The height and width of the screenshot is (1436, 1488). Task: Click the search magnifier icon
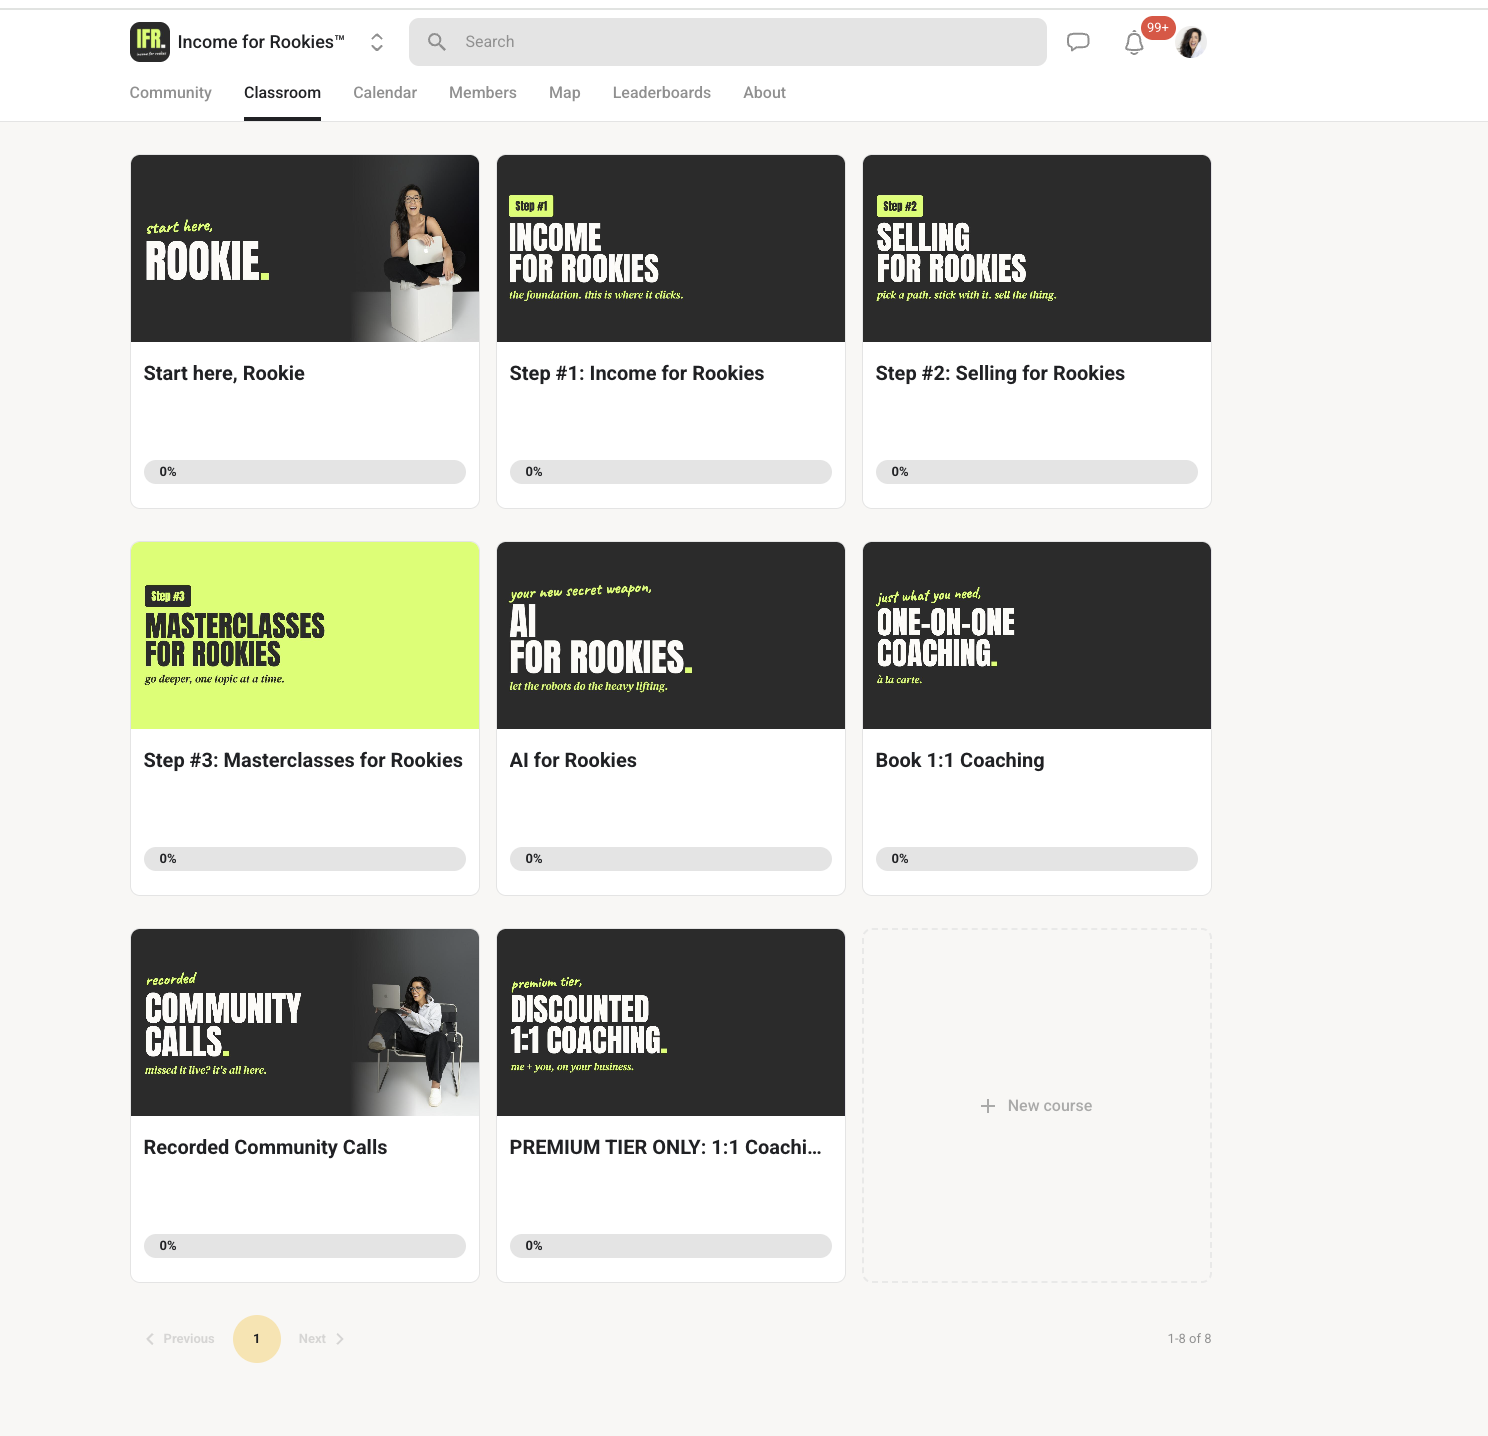437,42
